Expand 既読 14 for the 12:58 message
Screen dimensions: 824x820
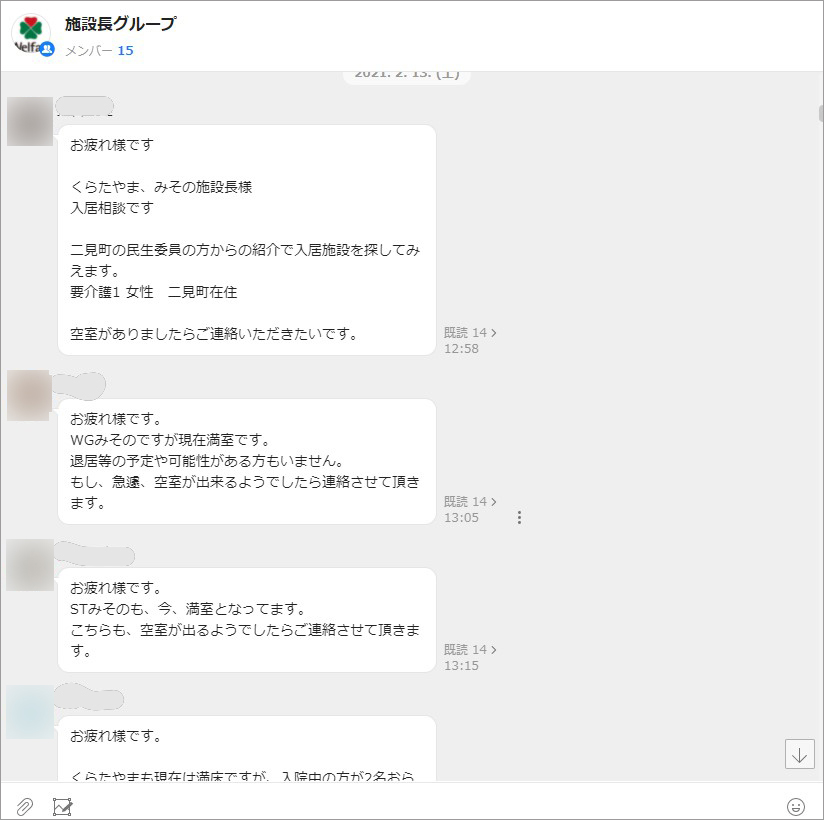470,333
